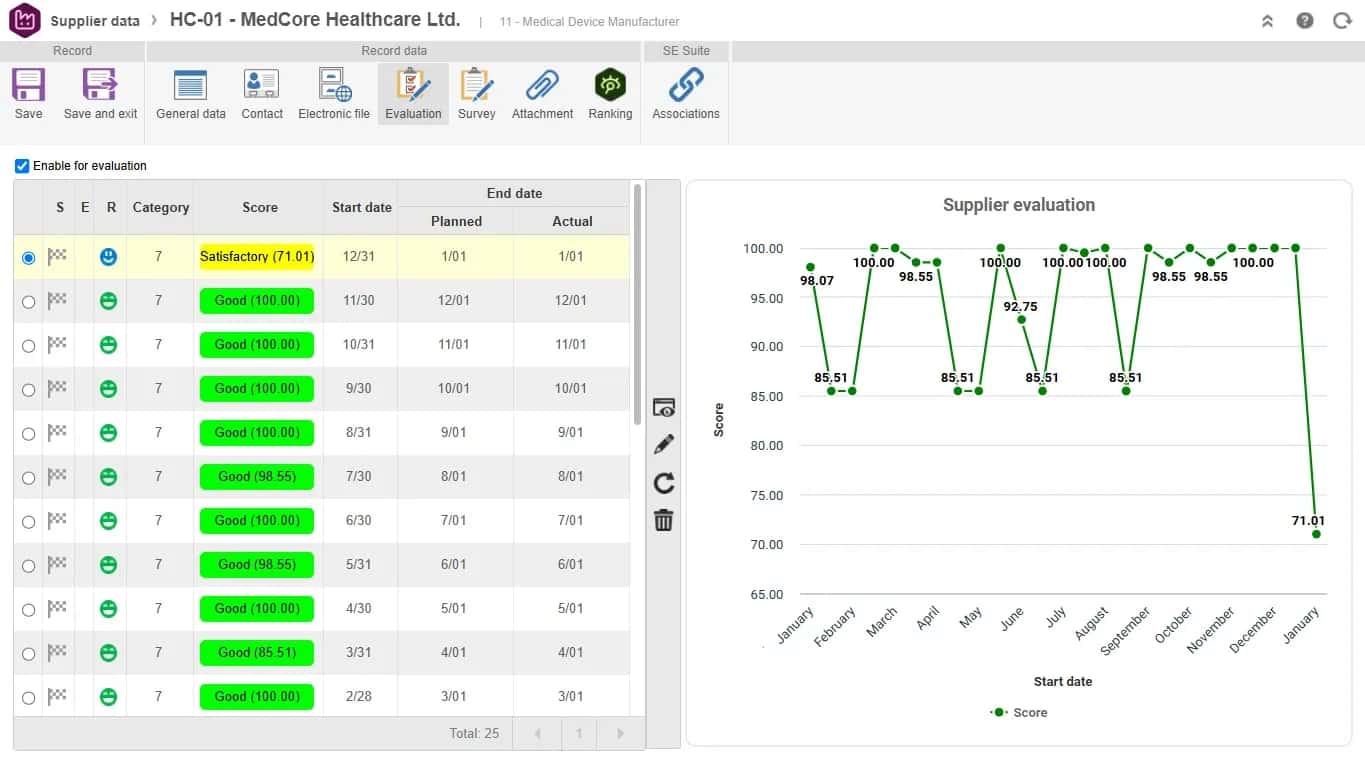Go to next table page arrow
The image size is (1365, 767).
(620, 733)
